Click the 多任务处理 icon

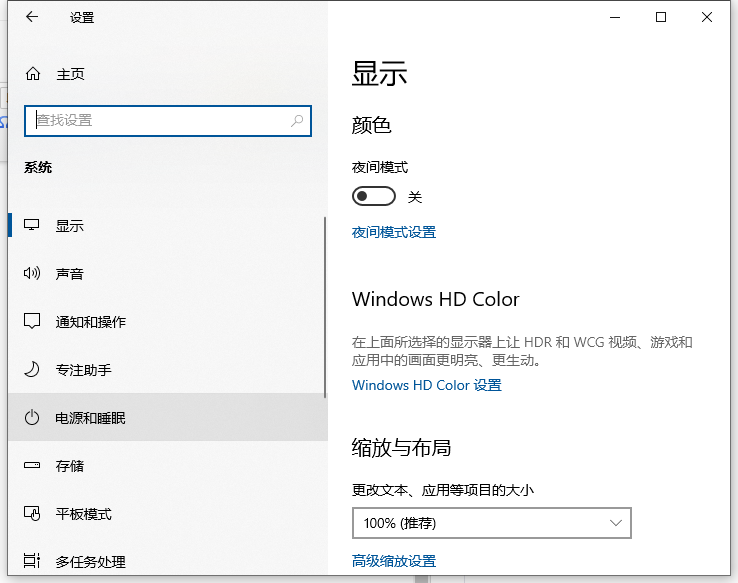[32, 561]
